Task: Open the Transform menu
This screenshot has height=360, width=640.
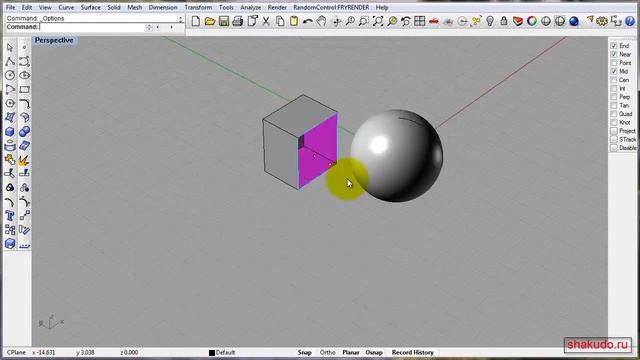Action: tap(198, 7)
